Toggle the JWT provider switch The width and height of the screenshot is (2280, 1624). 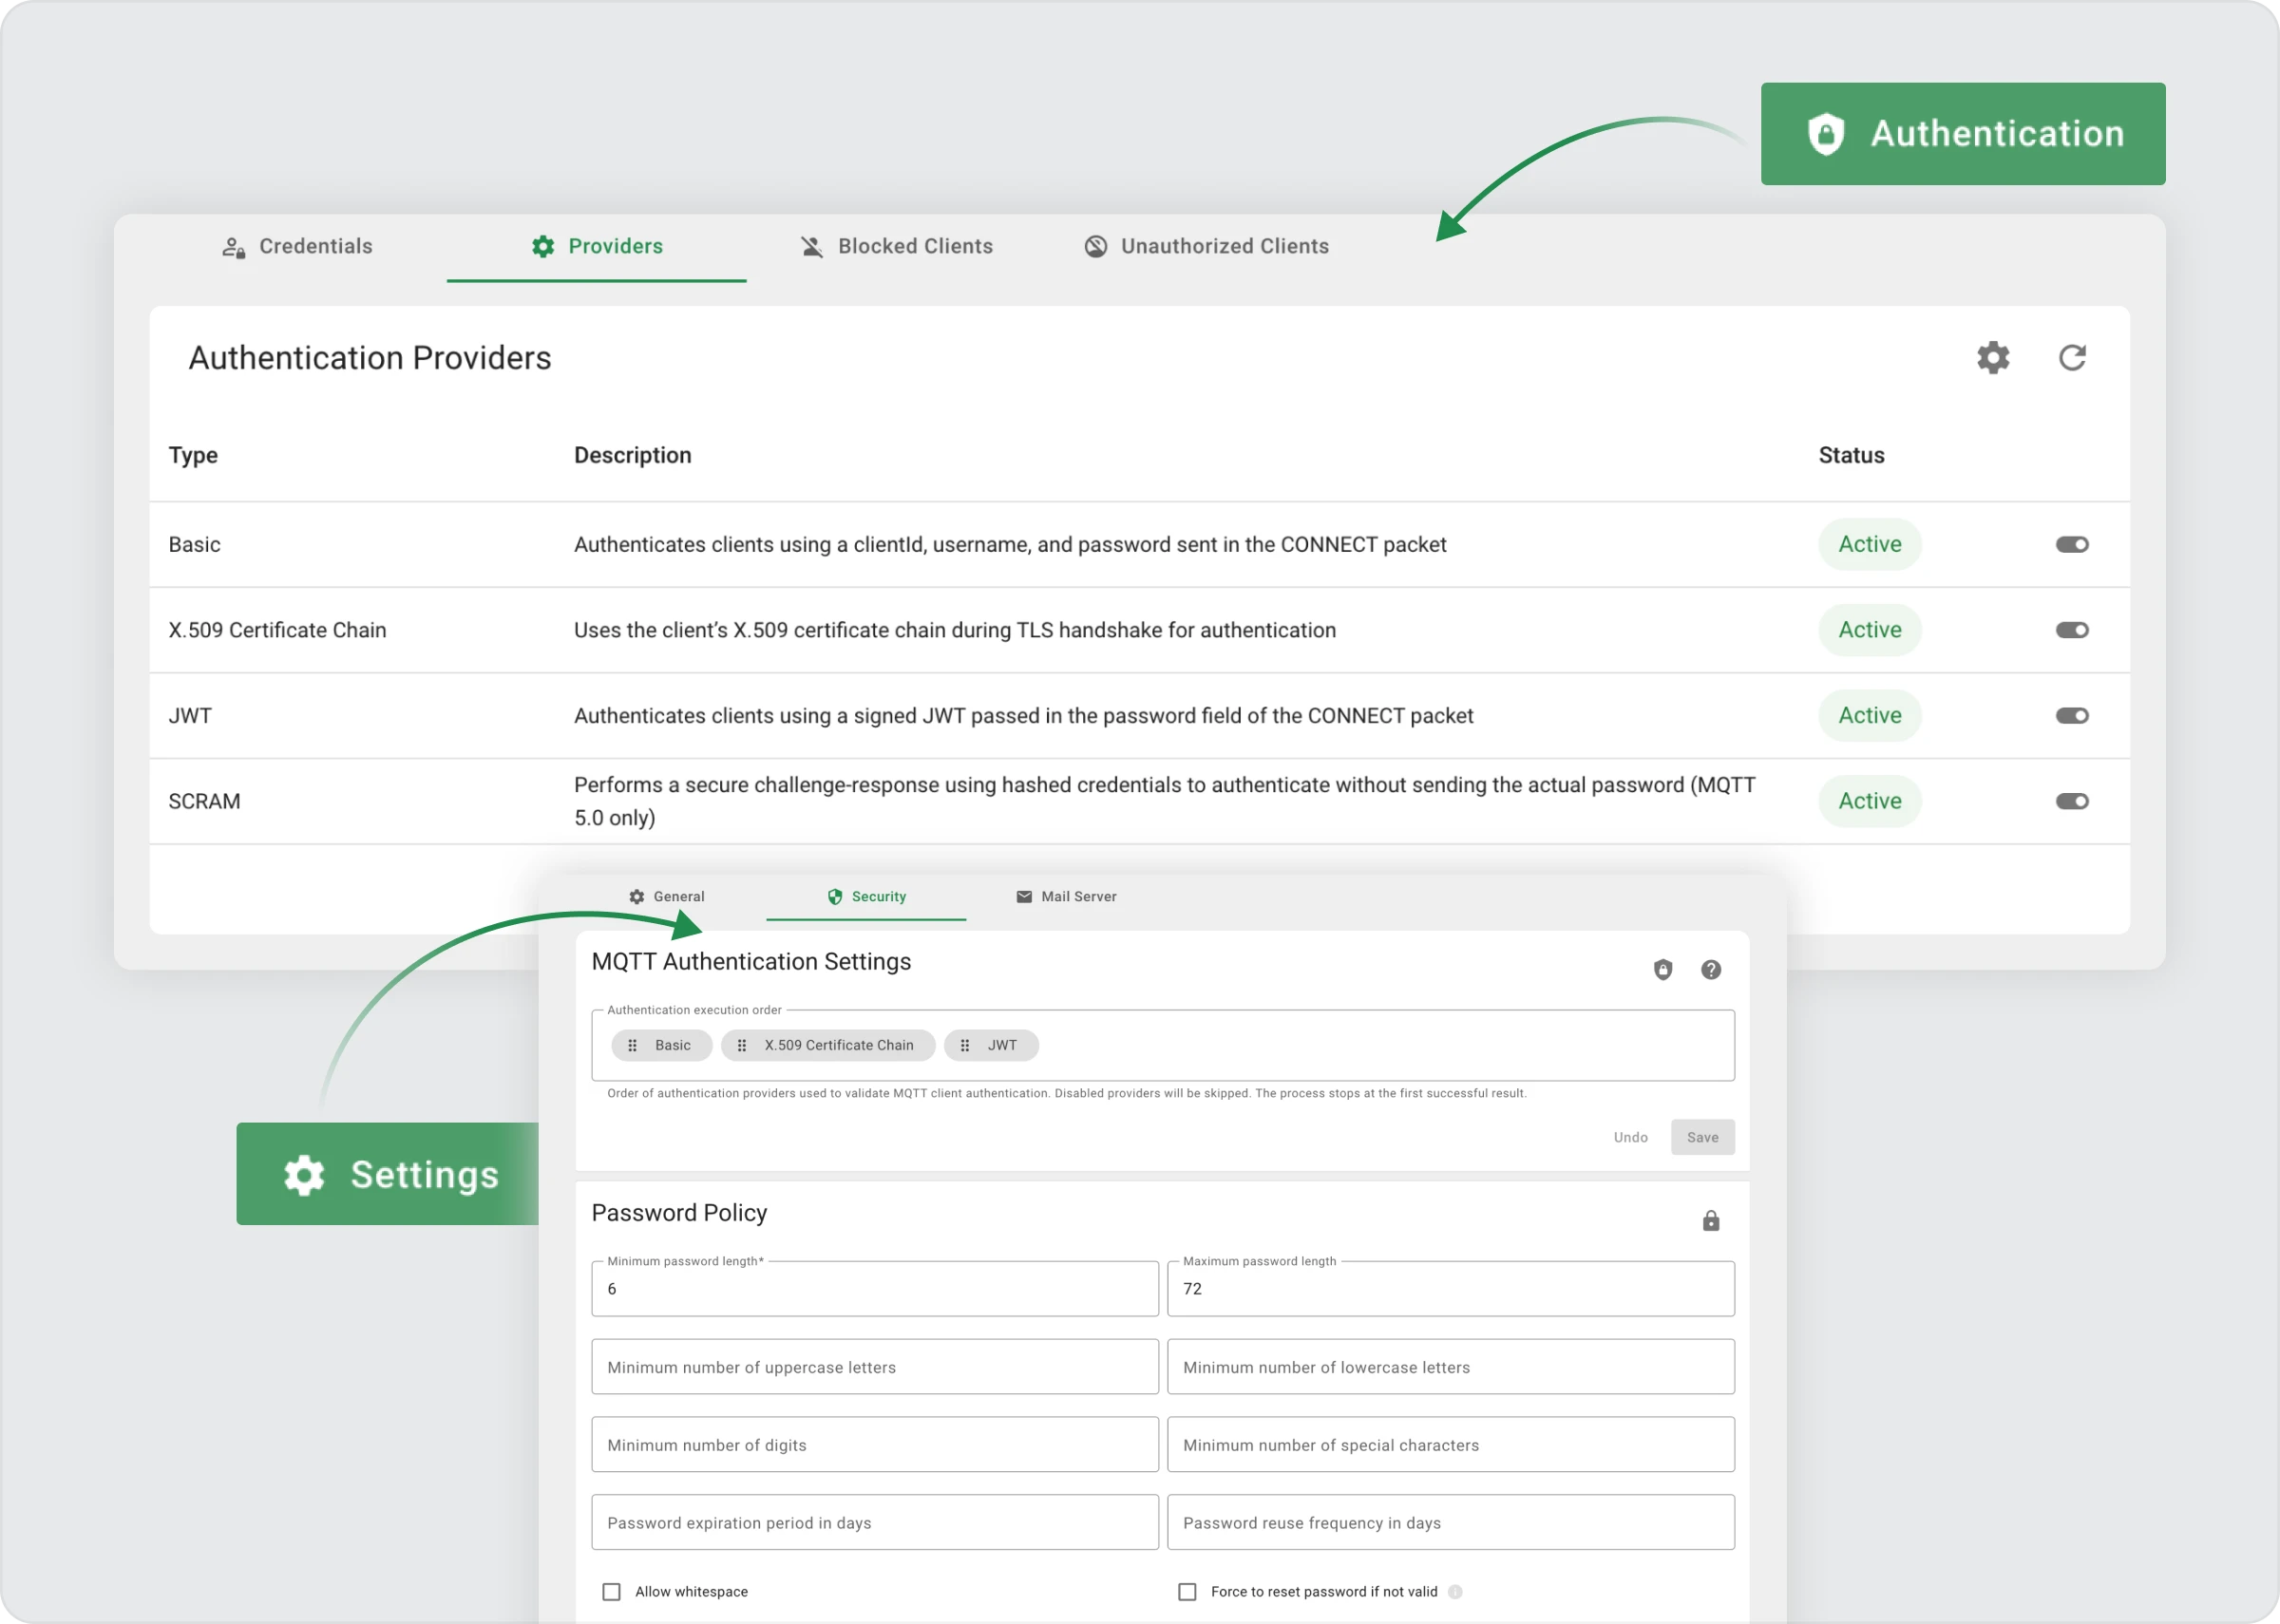click(2071, 715)
